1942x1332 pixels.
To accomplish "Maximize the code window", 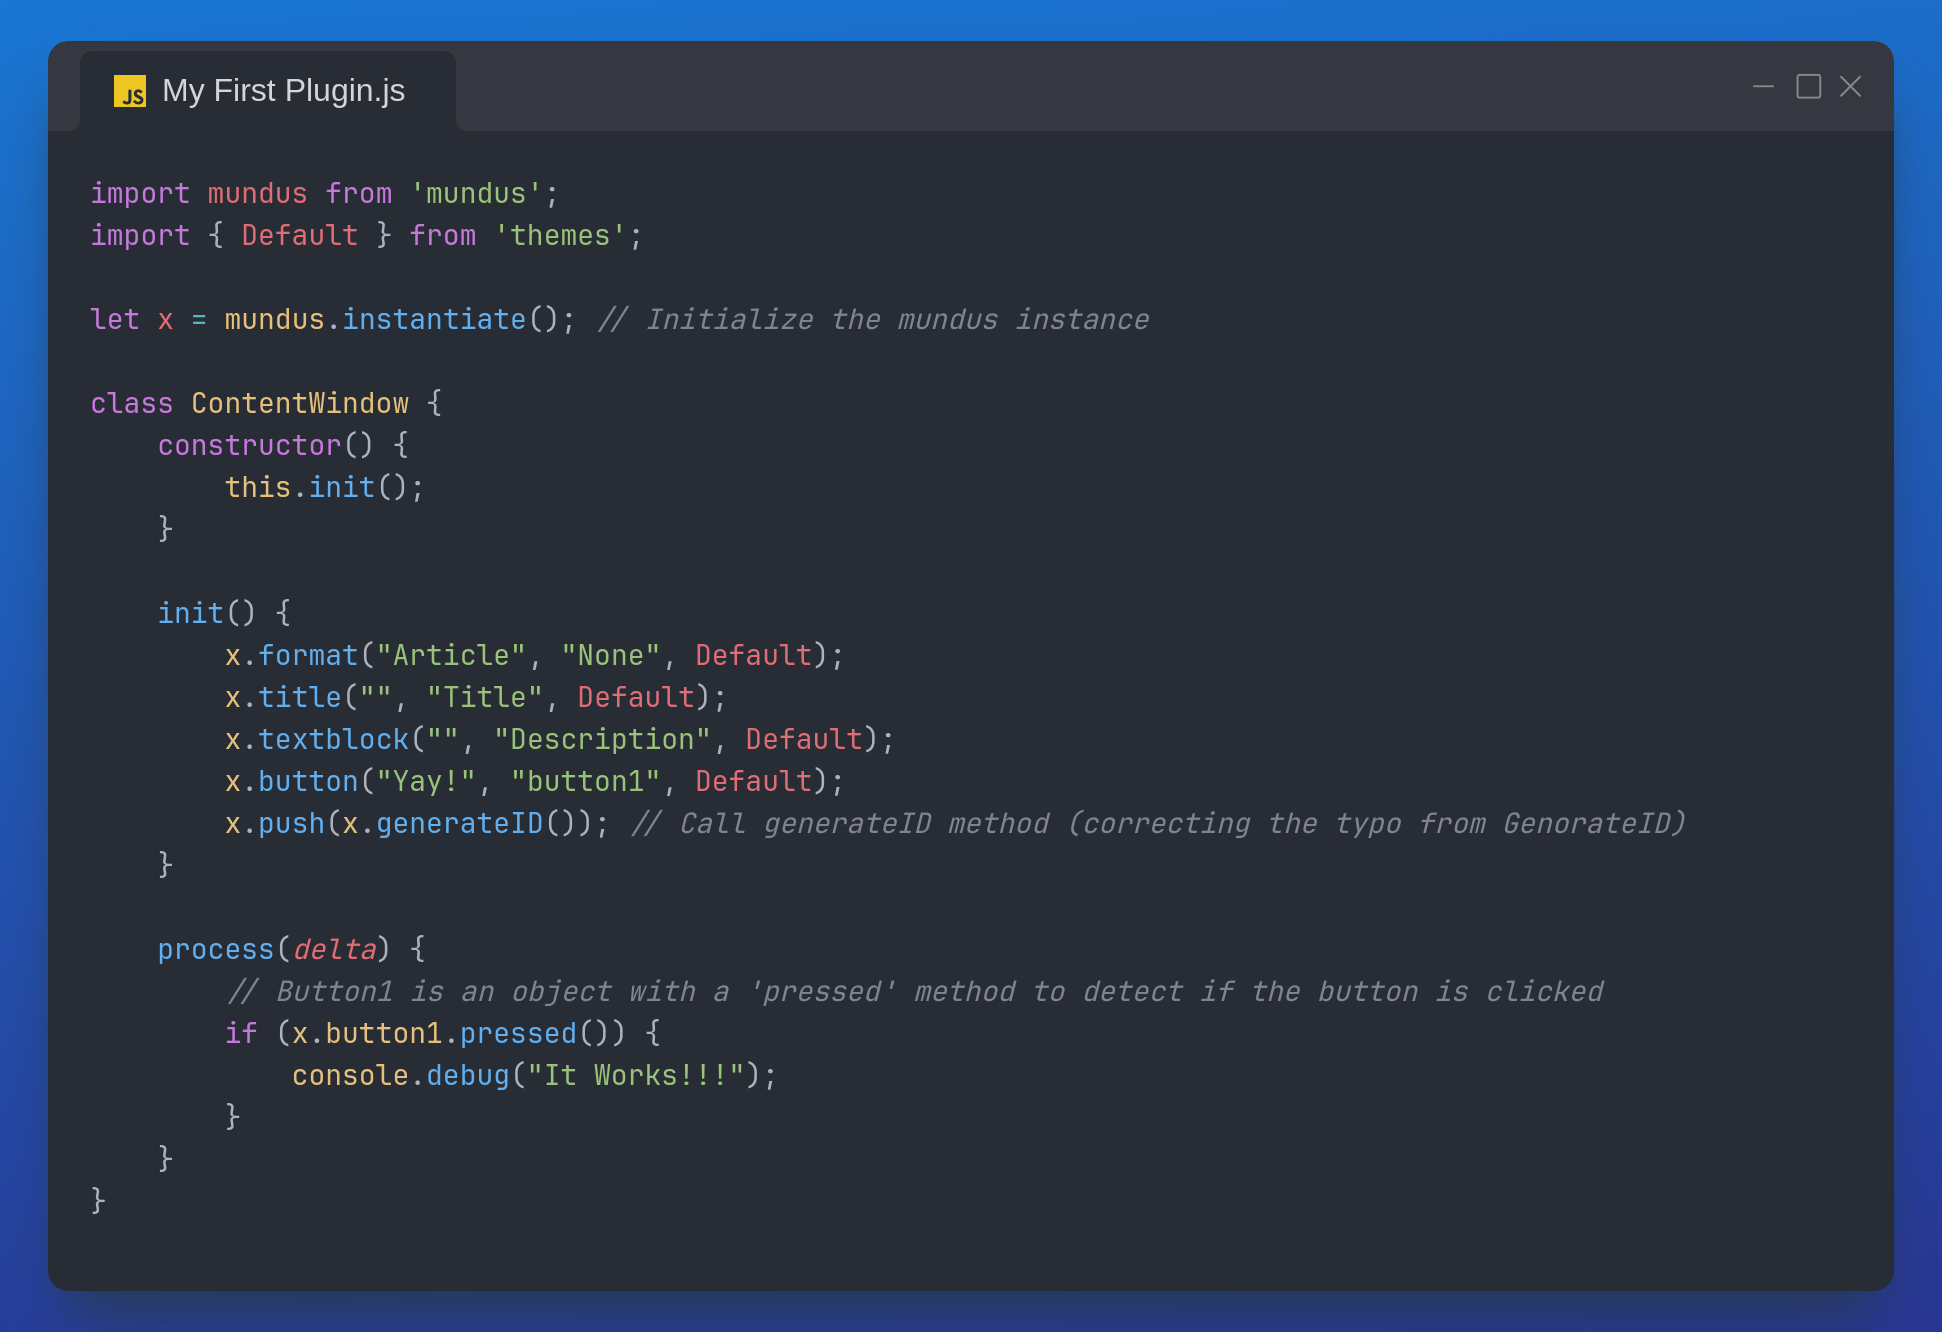I will [x=1808, y=87].
